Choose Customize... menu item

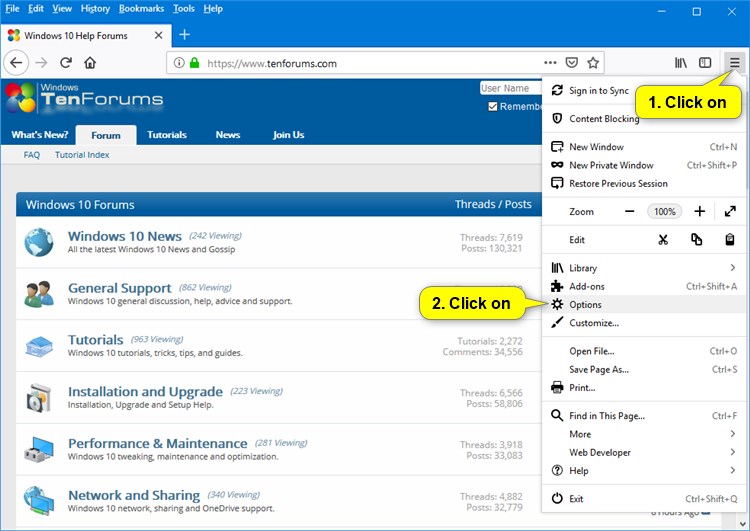[644, 323]
